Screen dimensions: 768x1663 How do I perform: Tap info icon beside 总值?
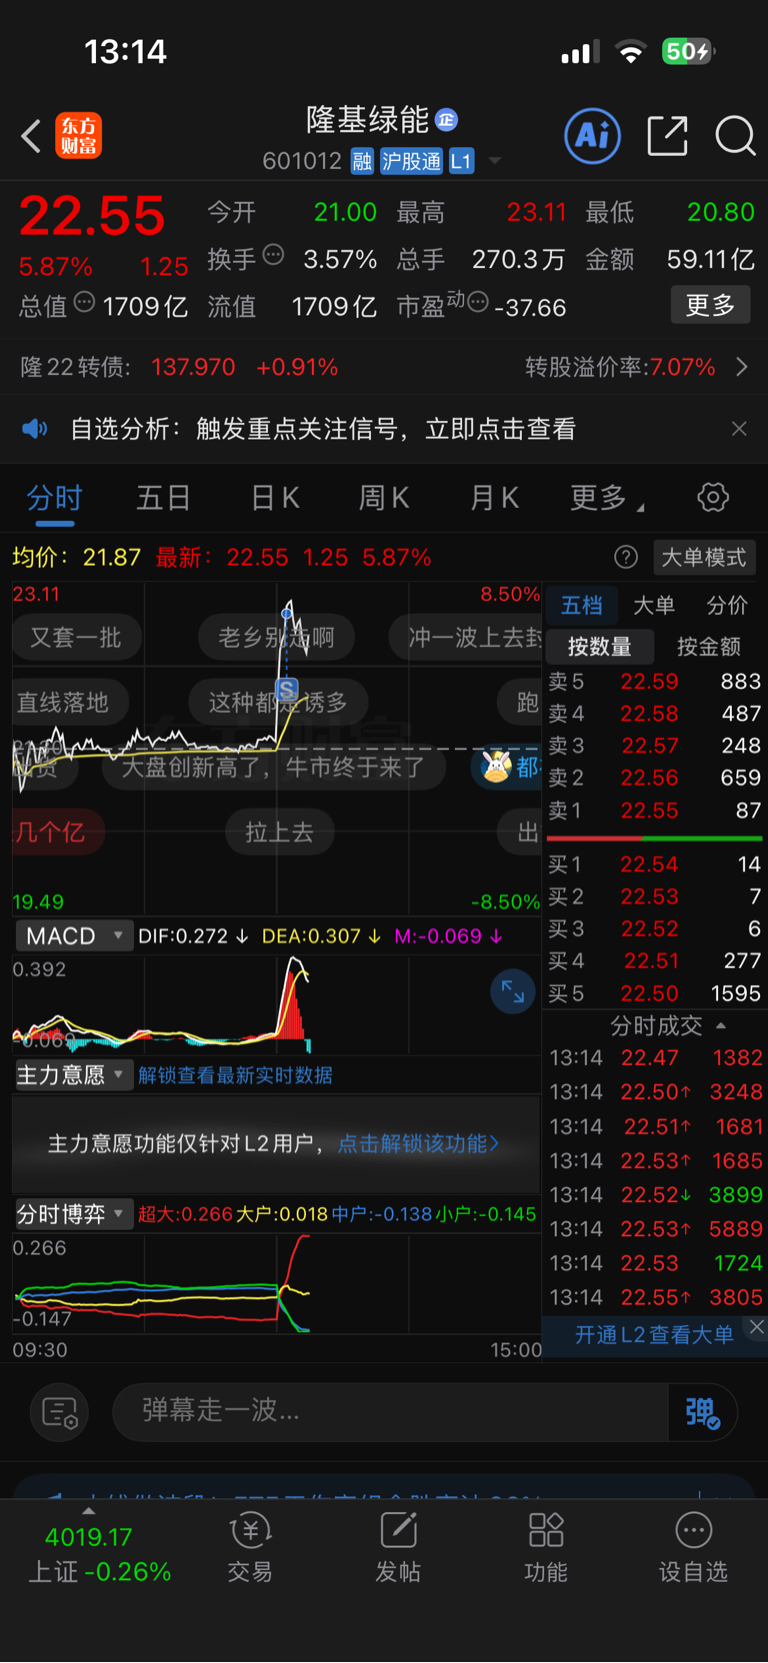[x=85, y=302]
